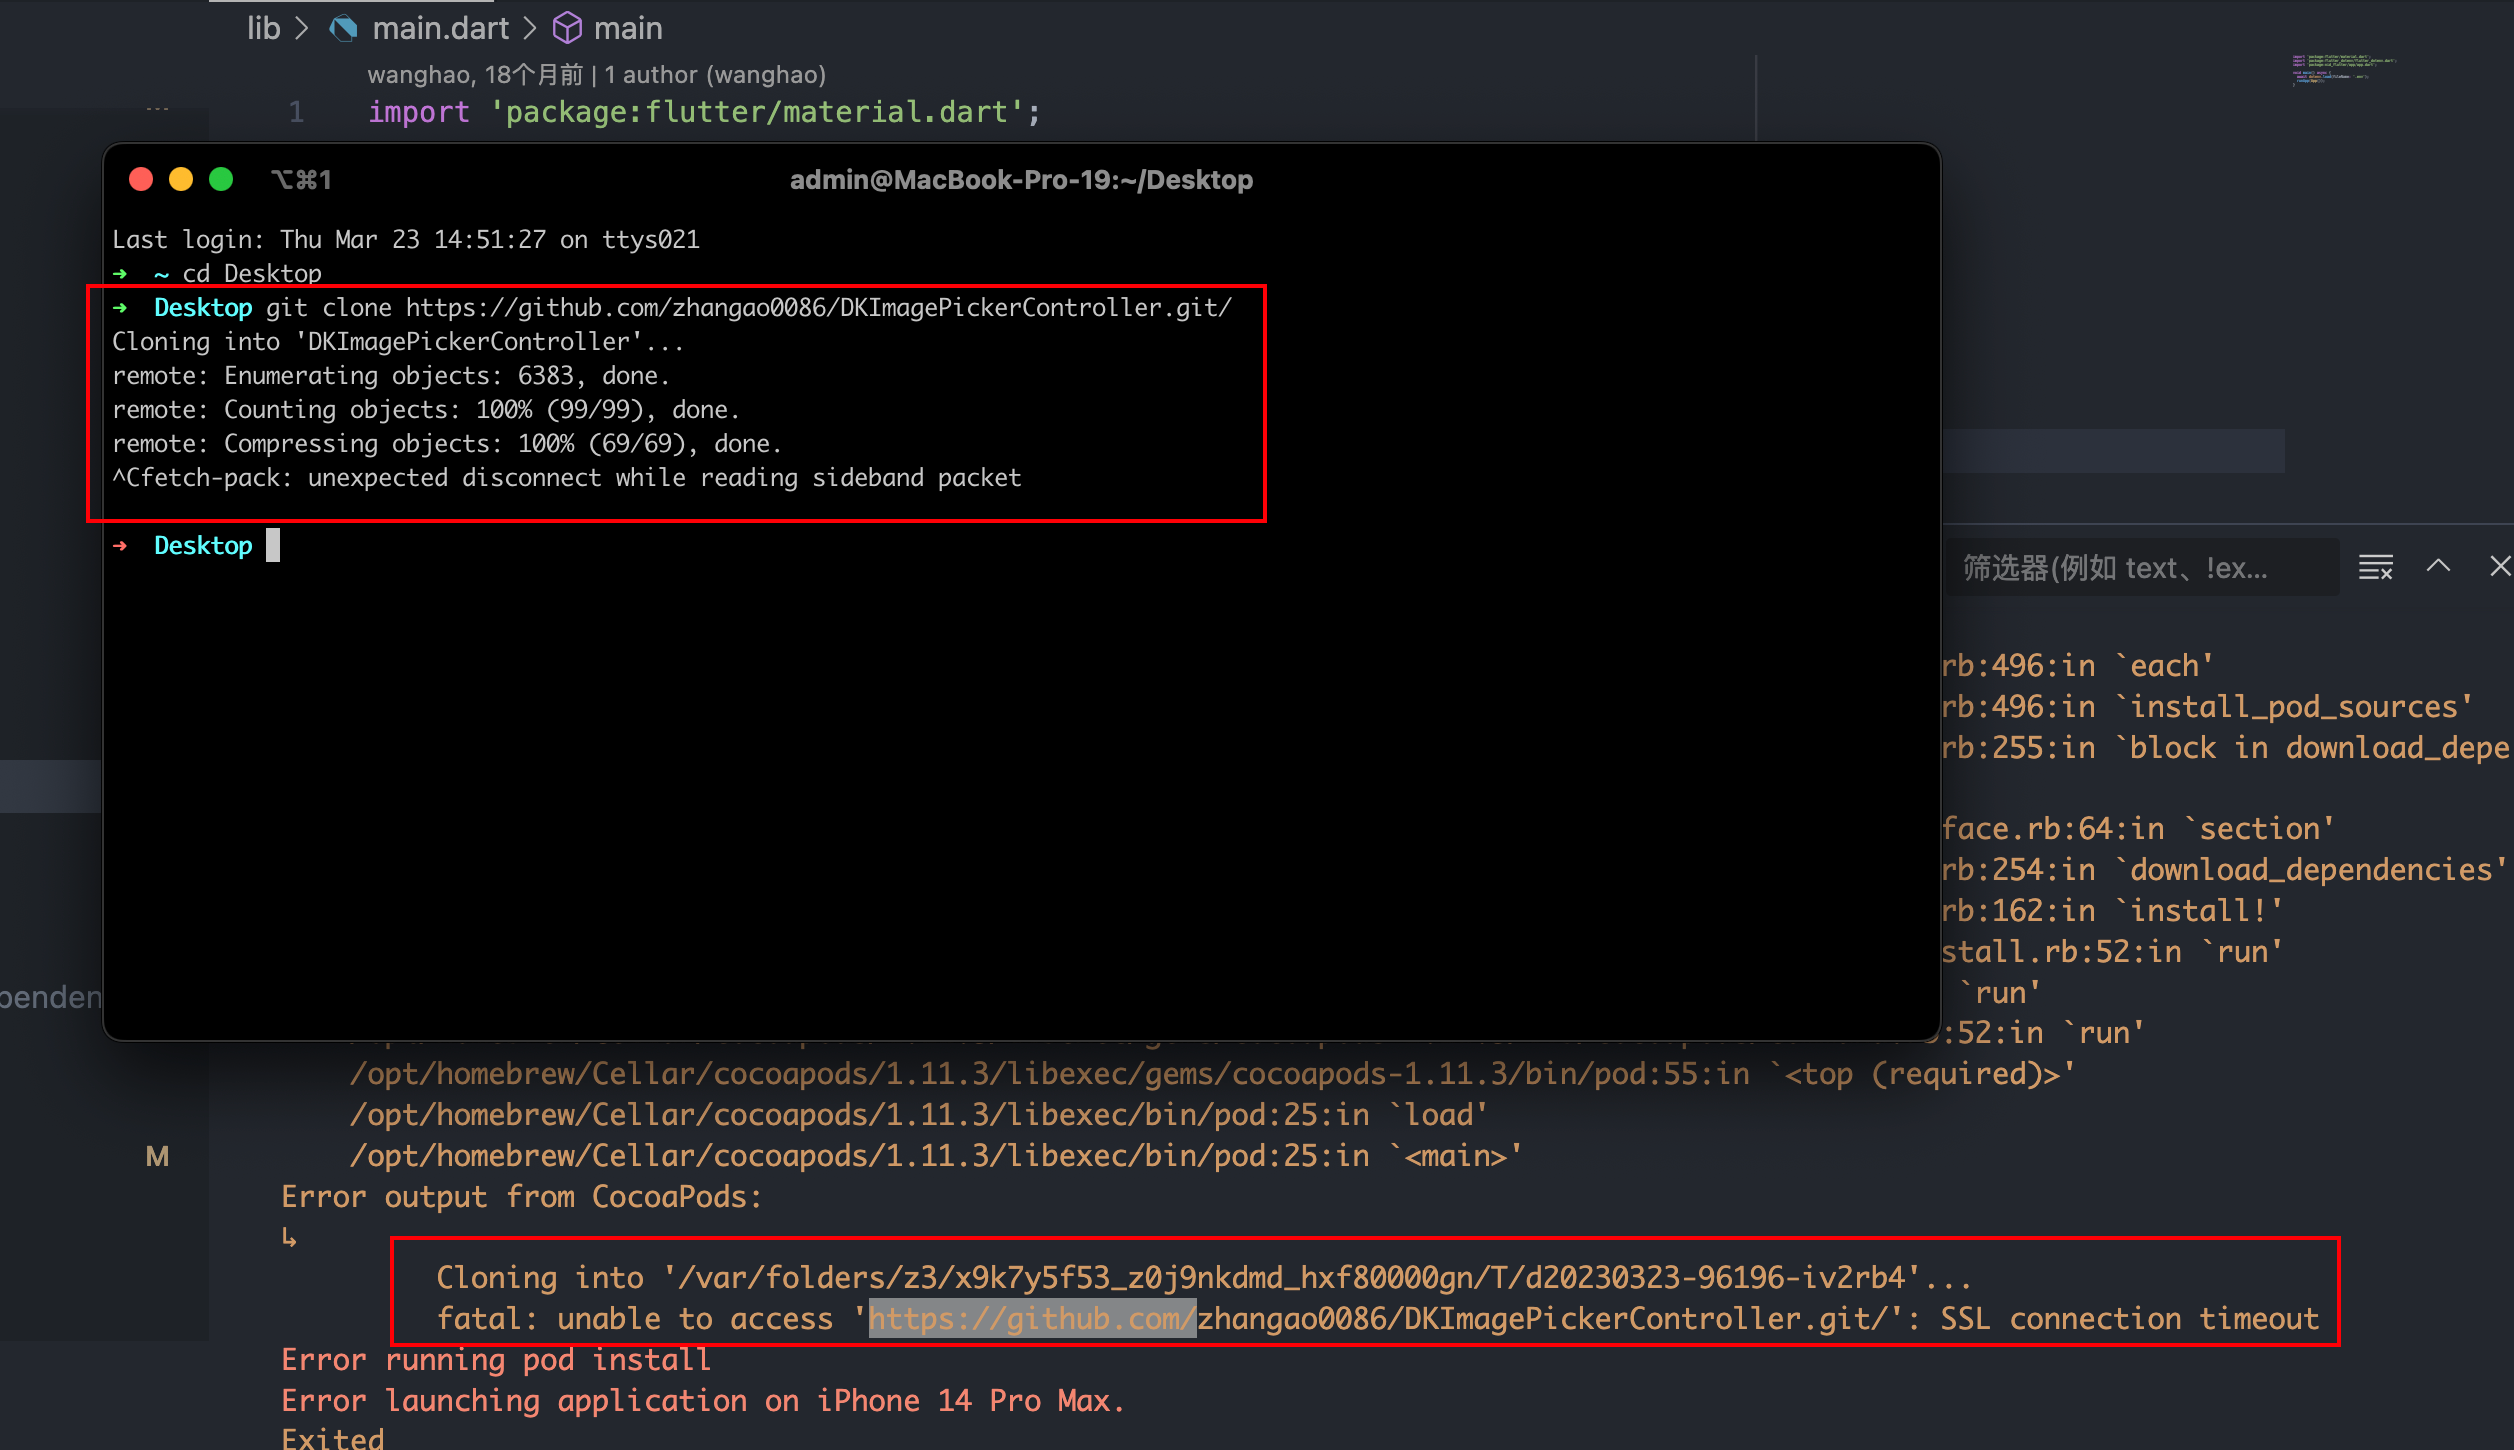
Task: Click the green zoom button of terminal
Action: point(221,179)
